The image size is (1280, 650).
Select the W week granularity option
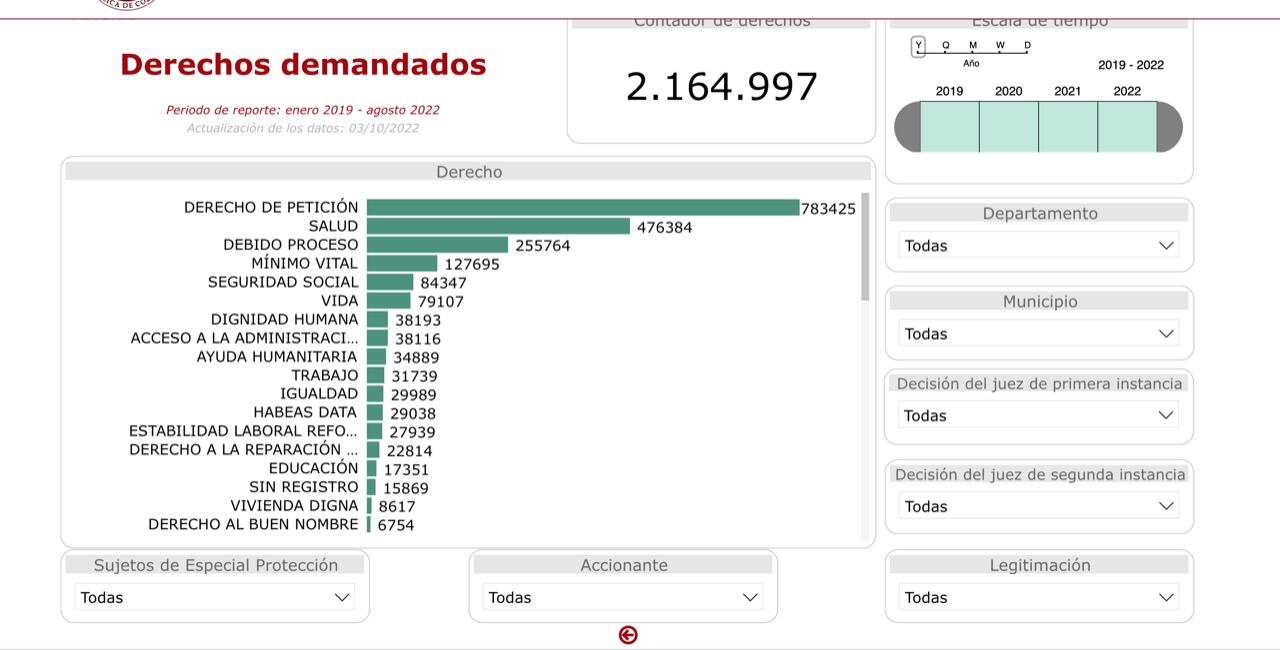pyautogui.click(x=1000, y=46)
